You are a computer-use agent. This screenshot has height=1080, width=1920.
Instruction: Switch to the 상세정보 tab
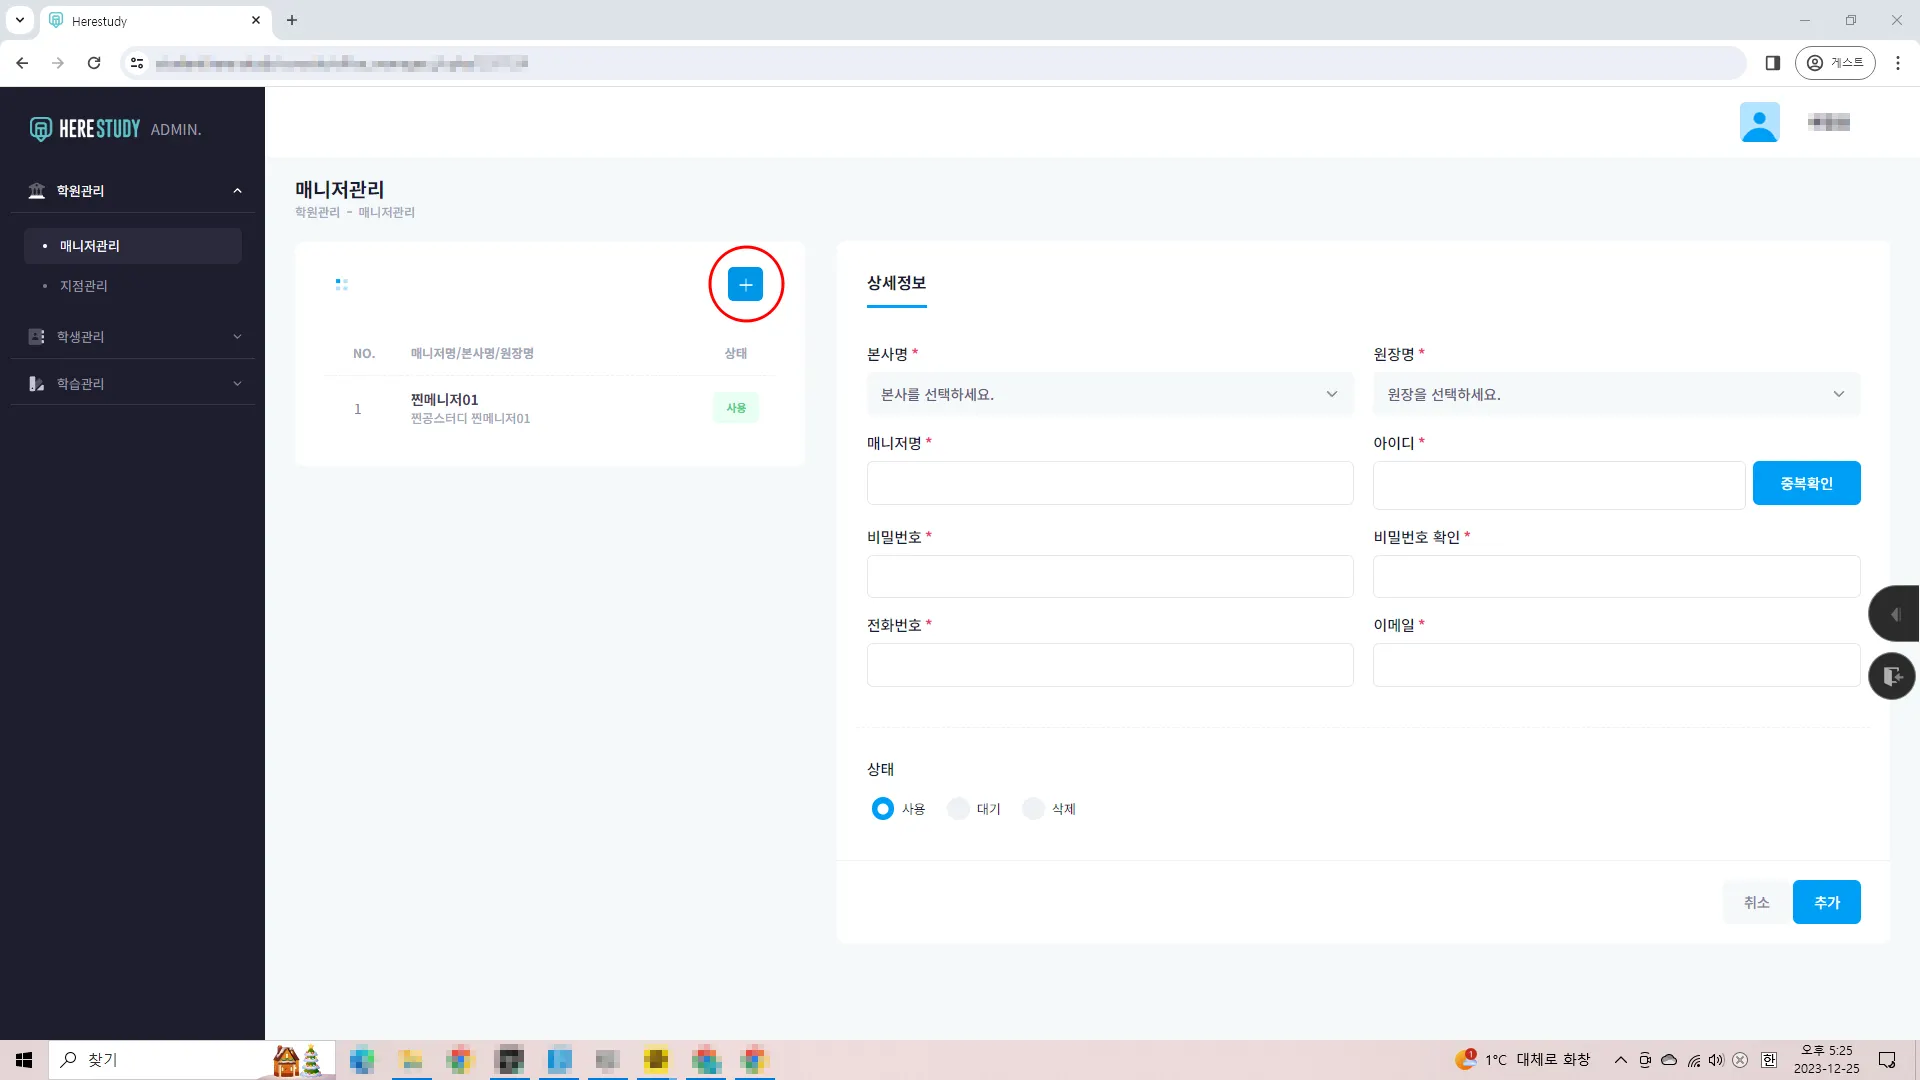[x=896, y=283]
